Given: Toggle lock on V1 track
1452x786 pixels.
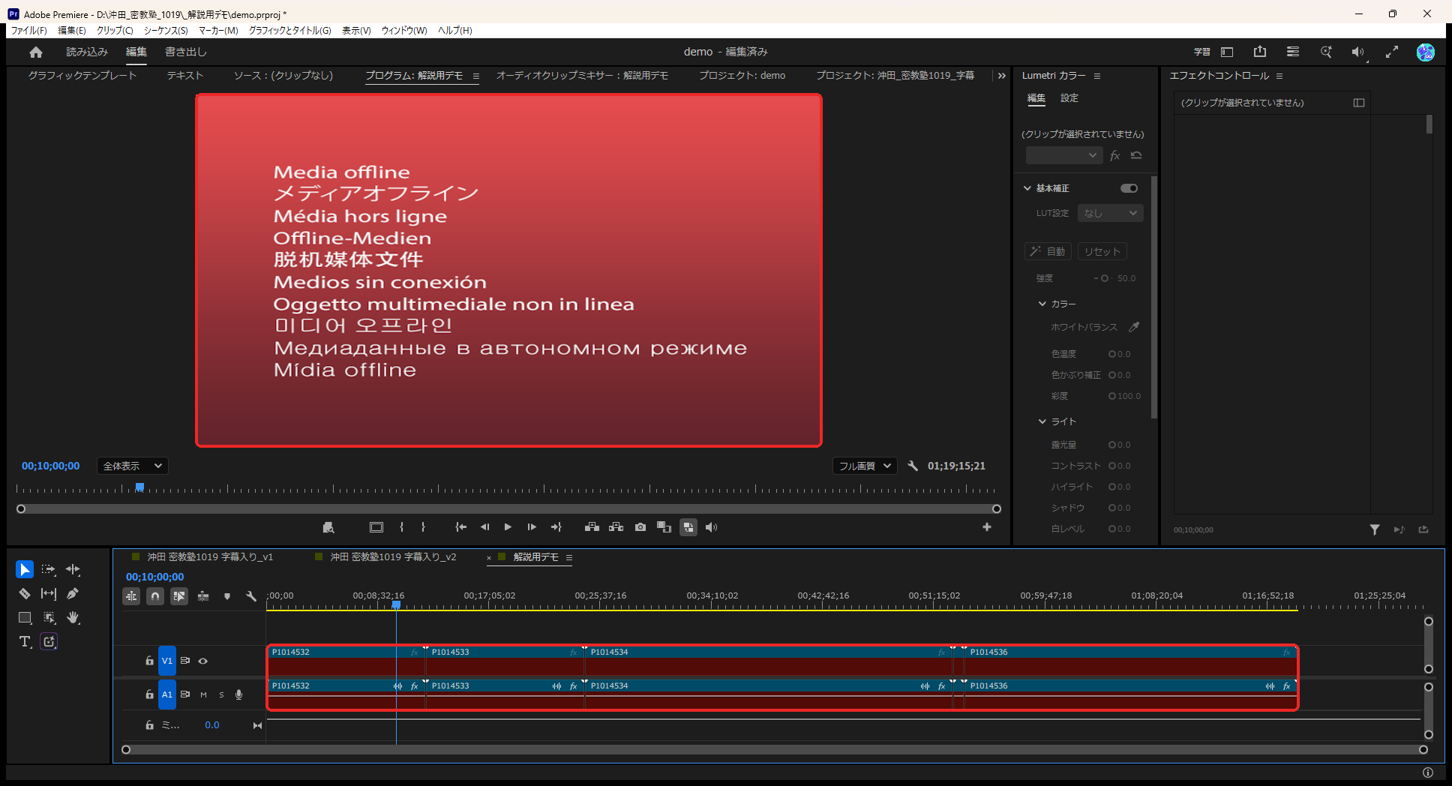Looking at the screenshot, I should (149, 661).
